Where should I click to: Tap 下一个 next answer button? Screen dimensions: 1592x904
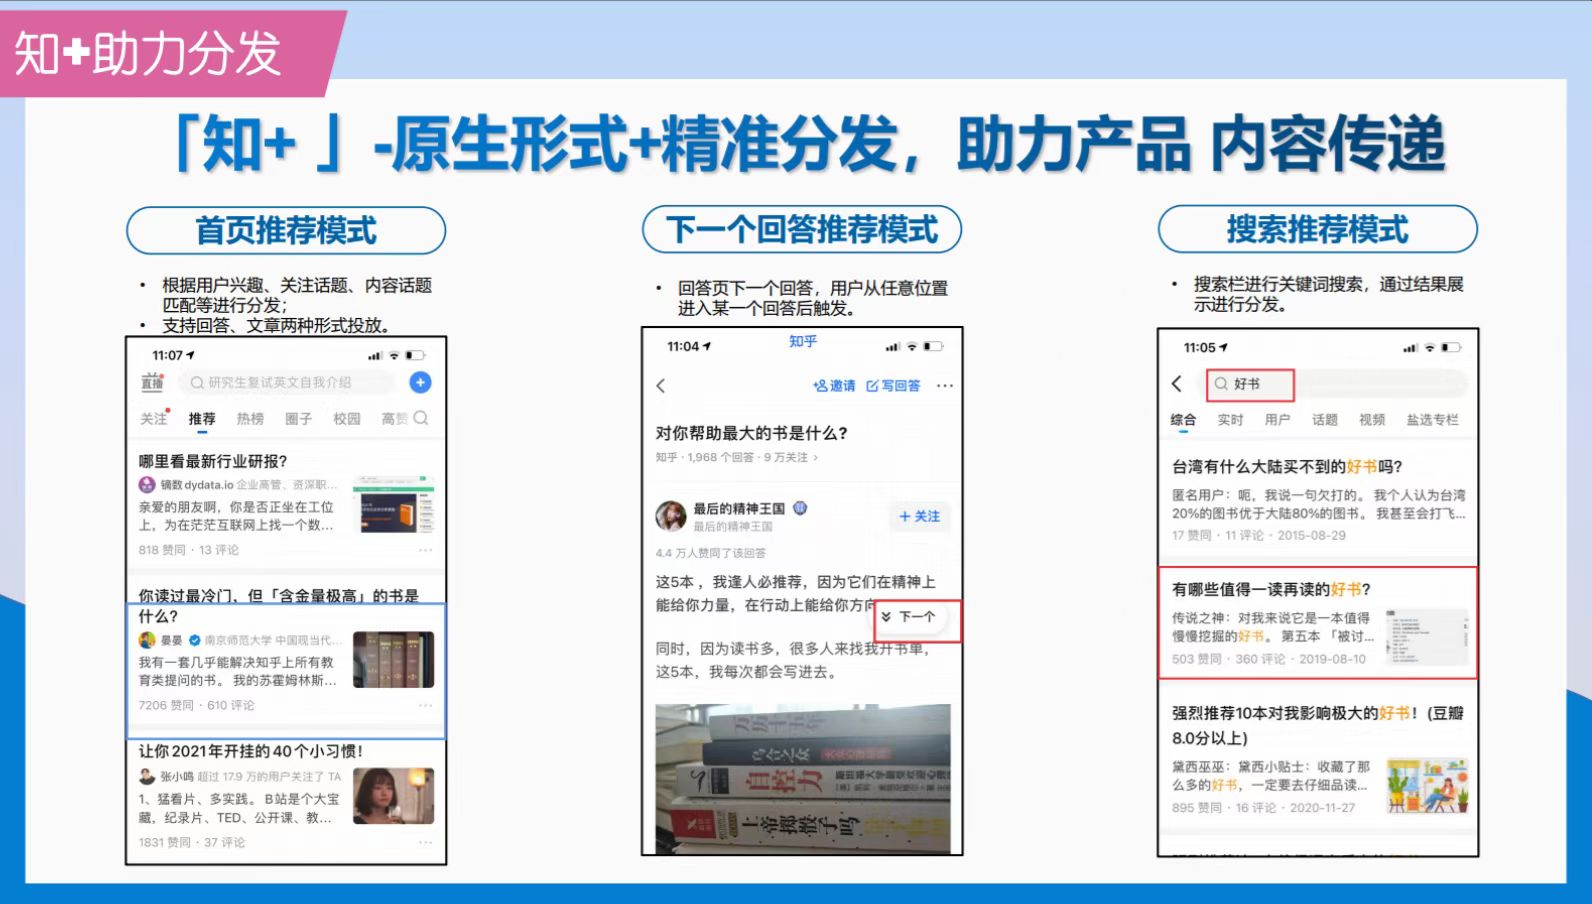point(908,617)
